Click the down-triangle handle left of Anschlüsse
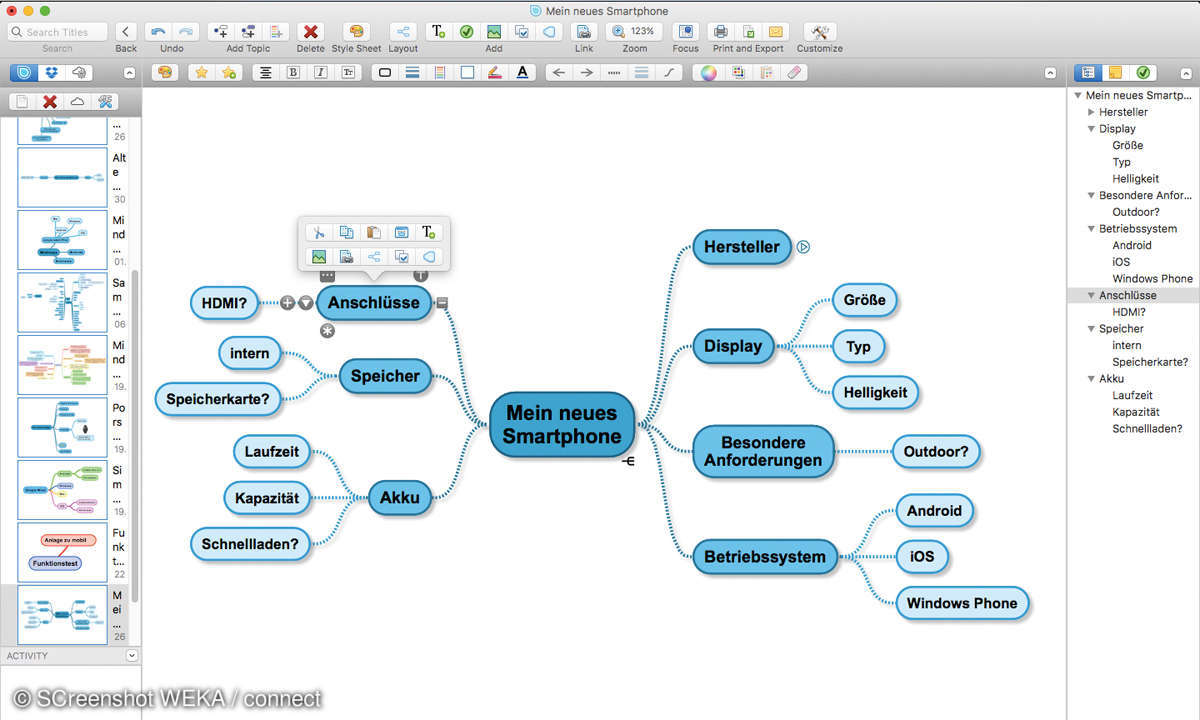 click(306, 303)
